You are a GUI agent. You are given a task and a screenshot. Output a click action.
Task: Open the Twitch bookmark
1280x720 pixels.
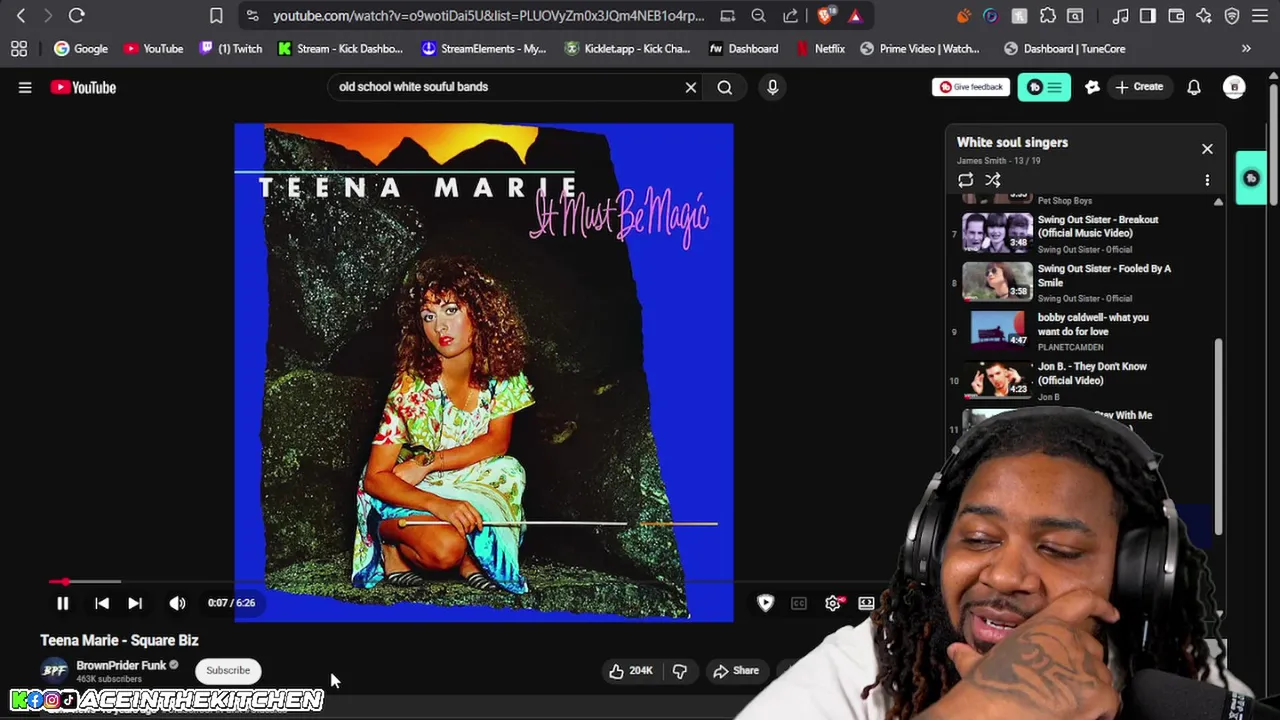(232, 48)
